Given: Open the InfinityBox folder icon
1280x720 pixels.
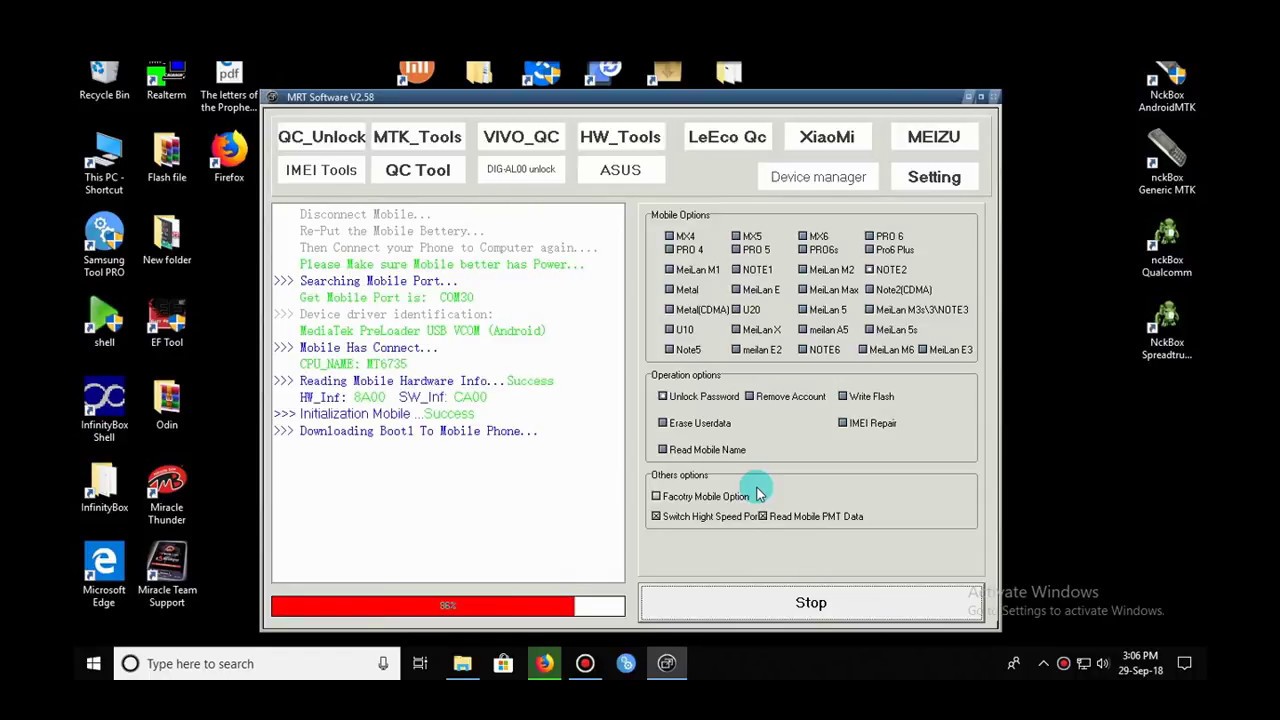Looking at the screenshot, I should 104,488.
